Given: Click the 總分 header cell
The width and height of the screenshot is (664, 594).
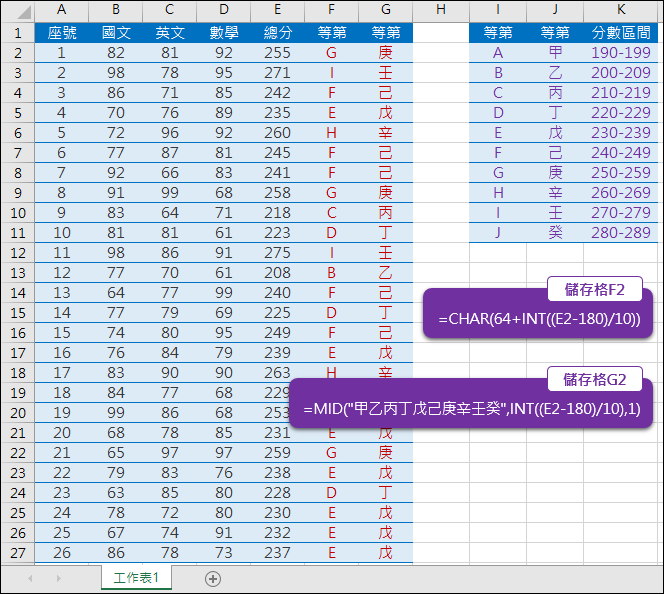Looking at the screenshot, I should click(x=277, y=33).
